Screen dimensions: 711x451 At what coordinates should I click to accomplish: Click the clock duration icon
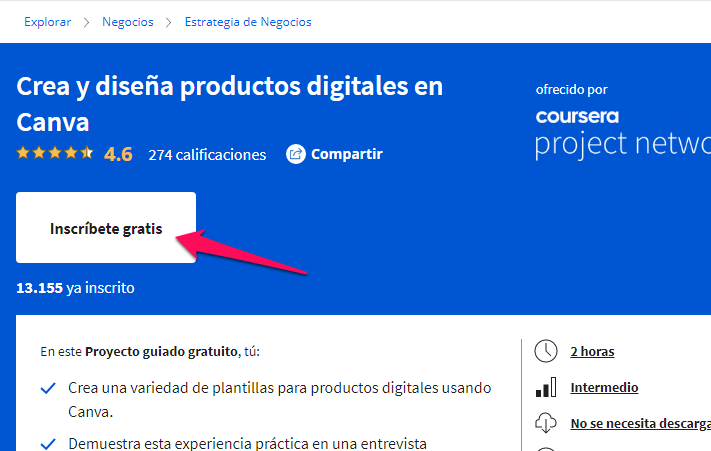tap(546, 351)
